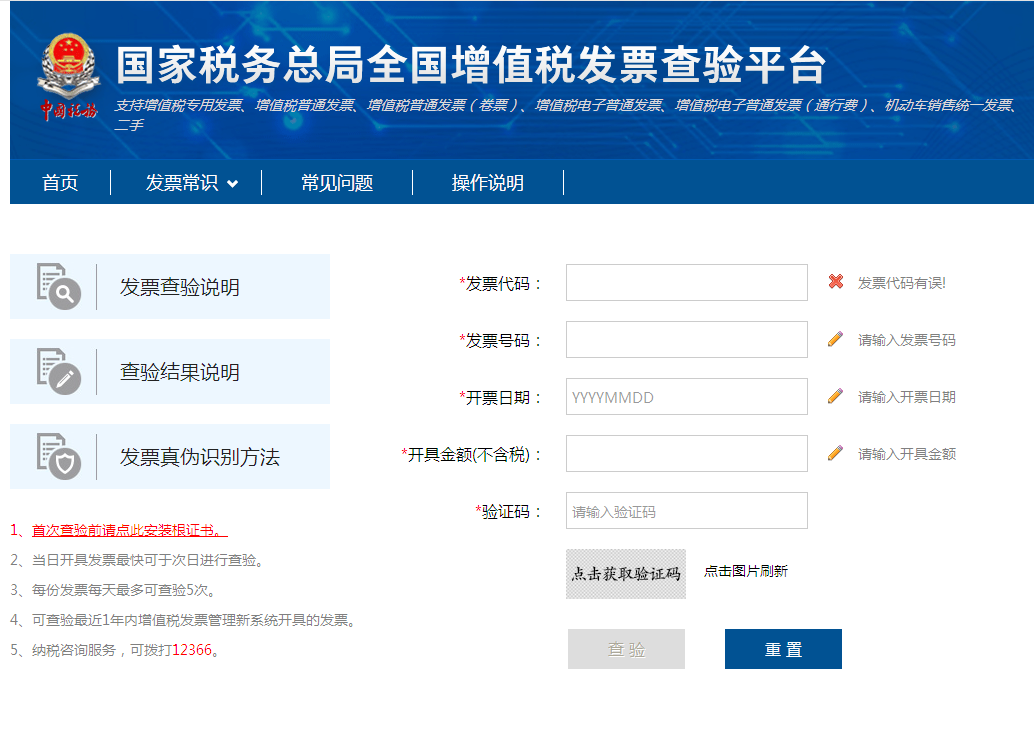Open the 操作说明 menu item
1034x733 pixels.
pyautogui.click(x=487, y=183)
